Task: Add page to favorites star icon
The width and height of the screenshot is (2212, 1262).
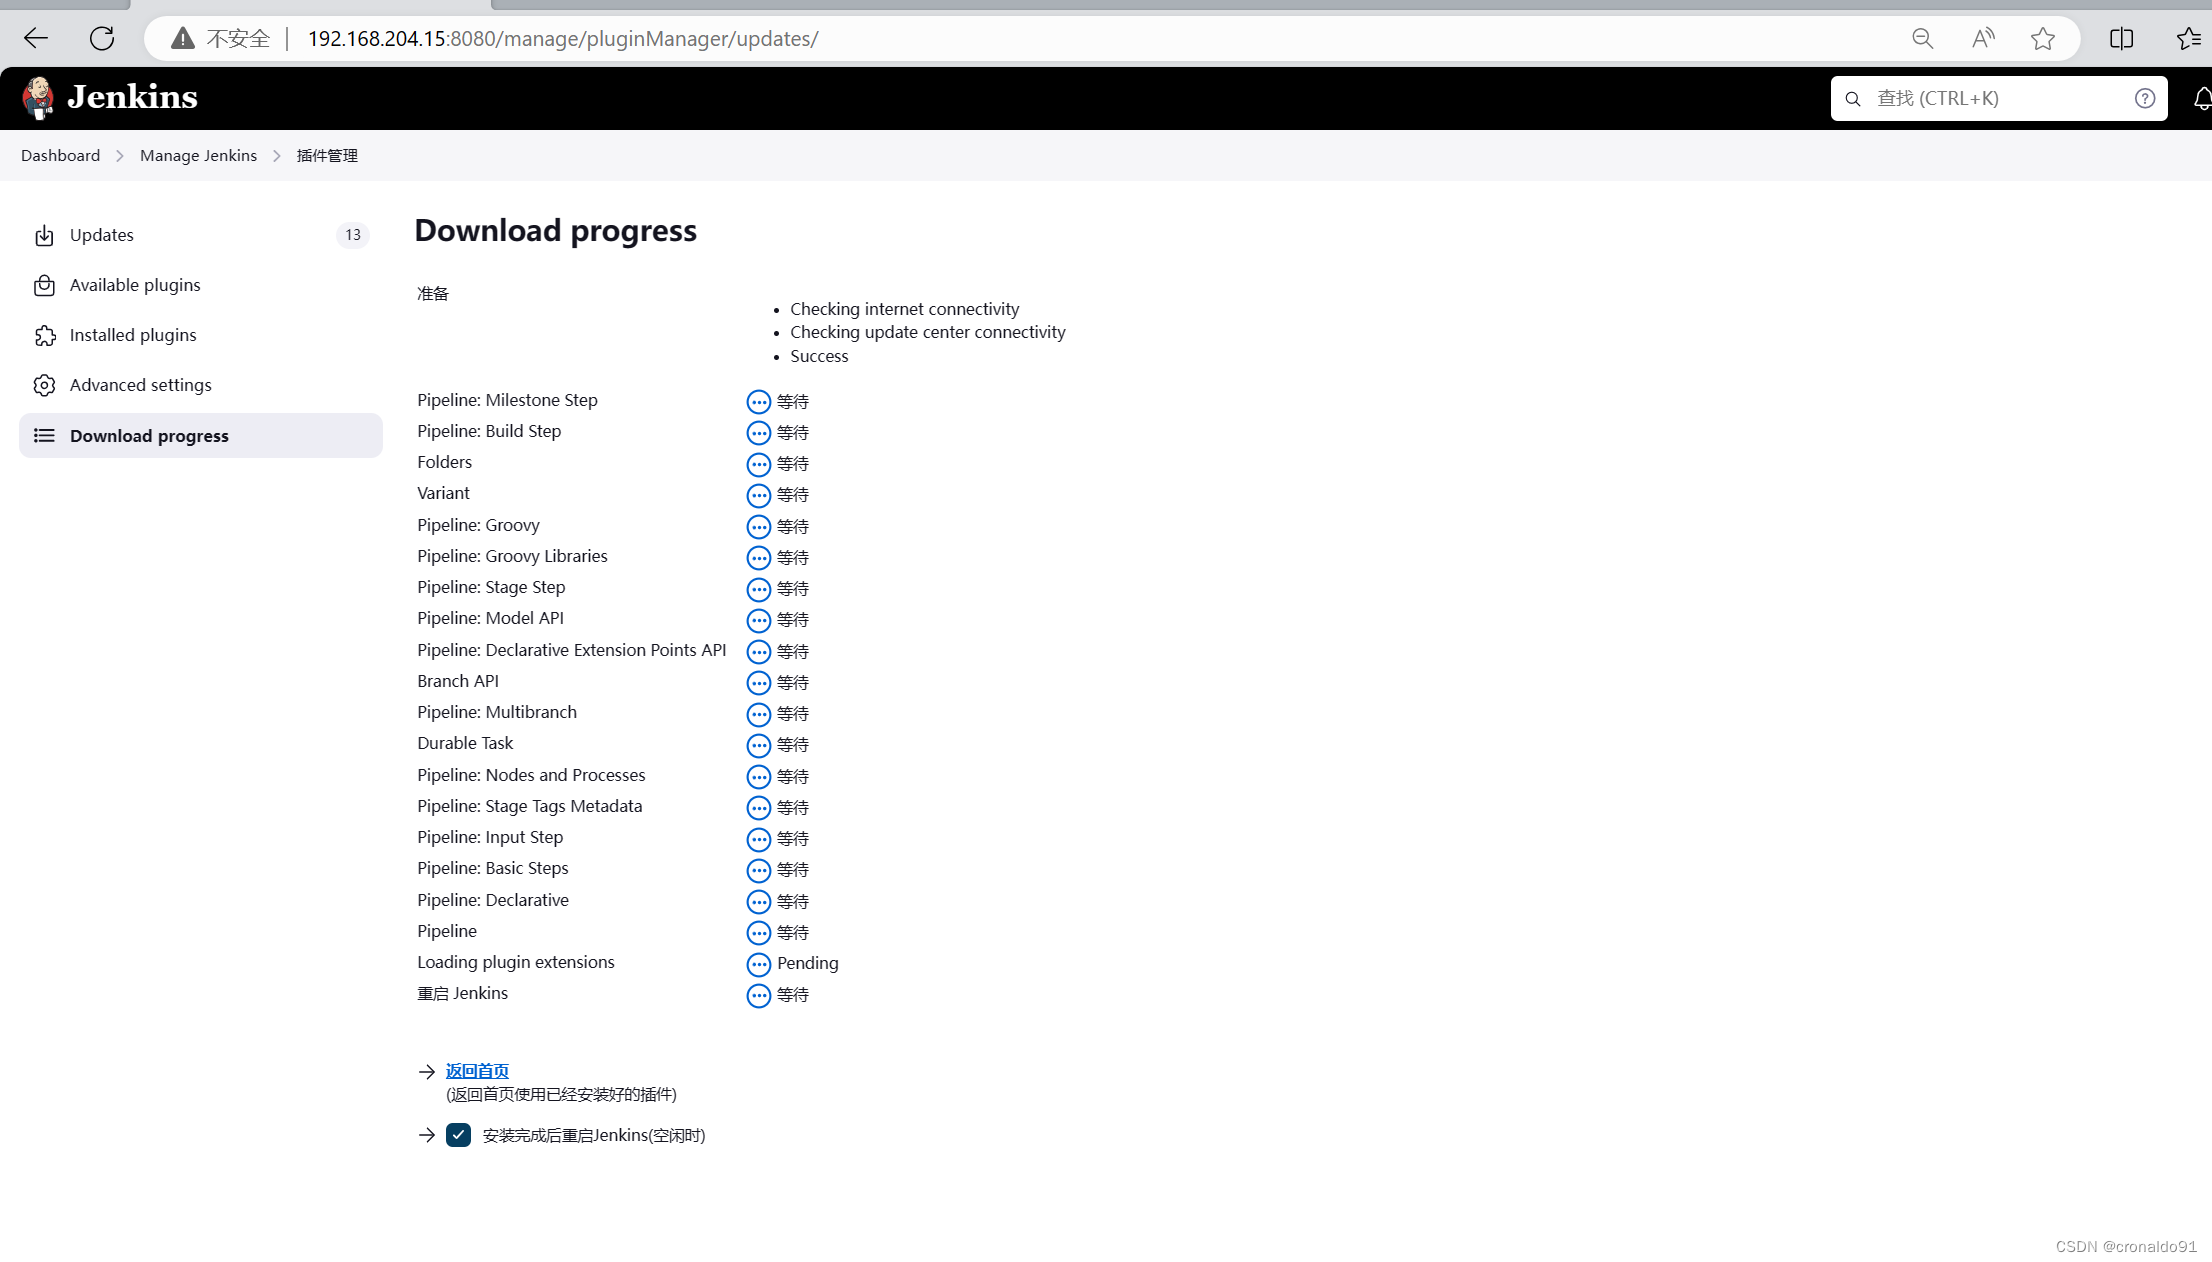Action: 2043,39
